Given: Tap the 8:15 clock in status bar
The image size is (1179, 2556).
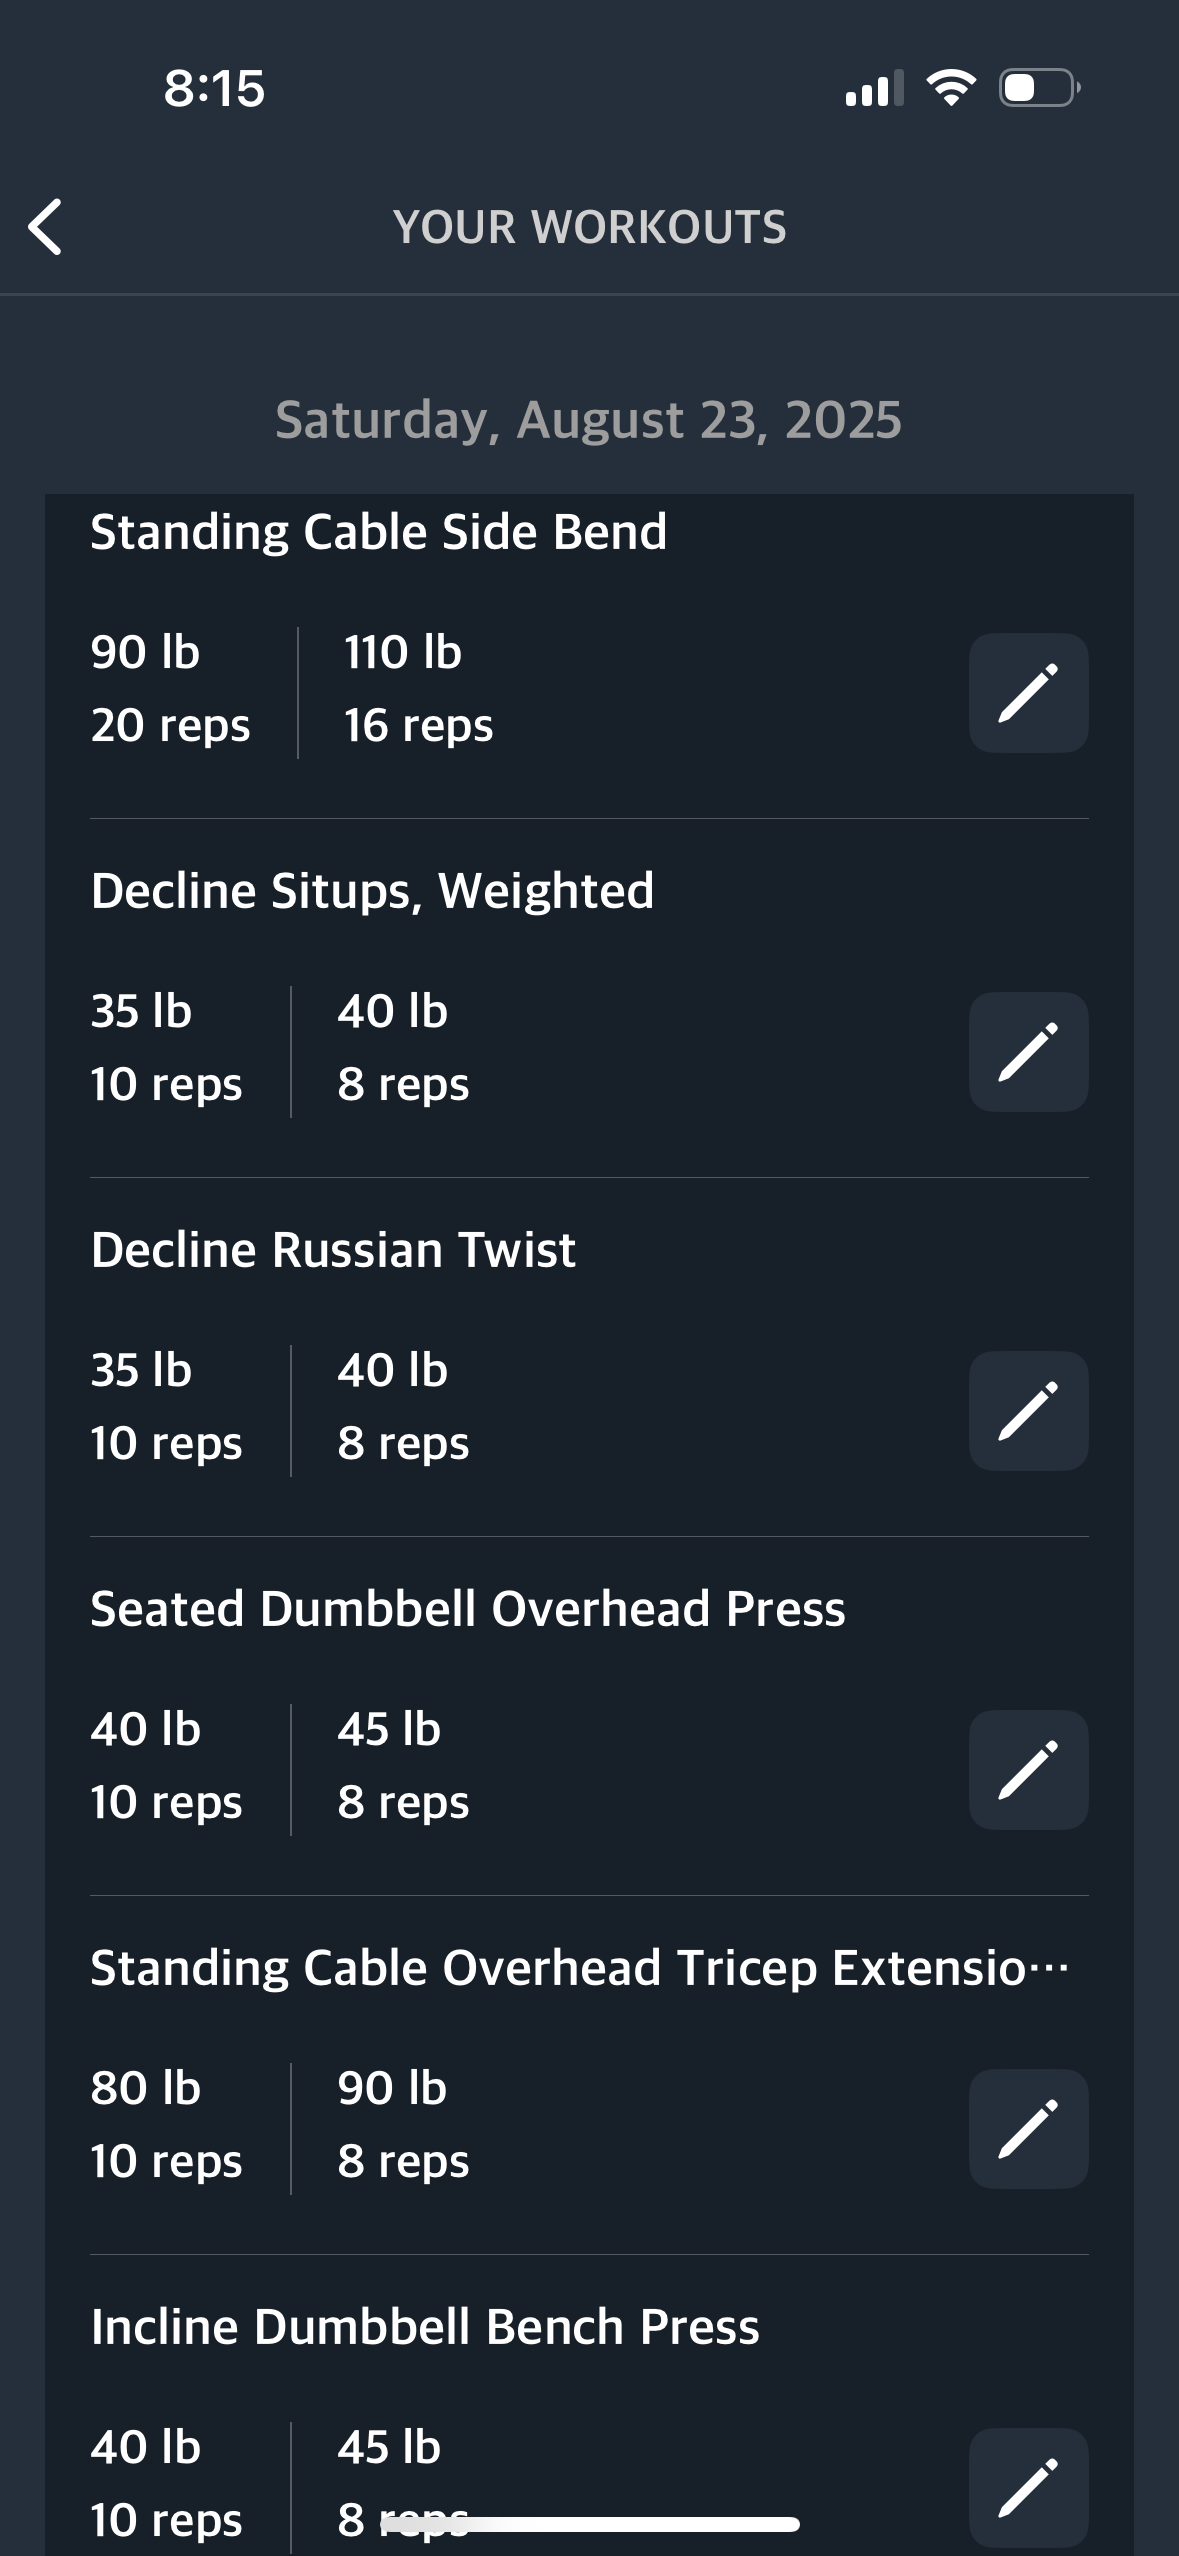Looking at the screenshot, I should (214, 88).
